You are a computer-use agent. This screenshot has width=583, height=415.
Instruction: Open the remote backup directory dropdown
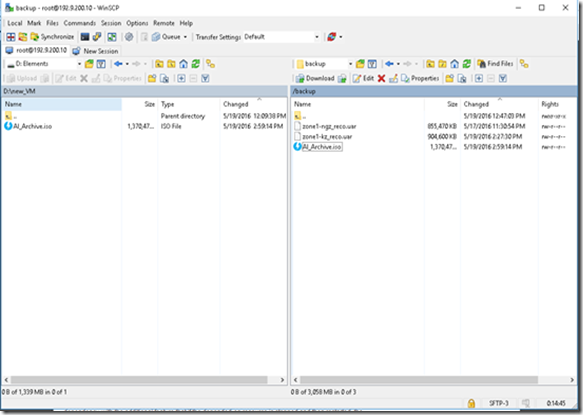(x=324, y=64)
